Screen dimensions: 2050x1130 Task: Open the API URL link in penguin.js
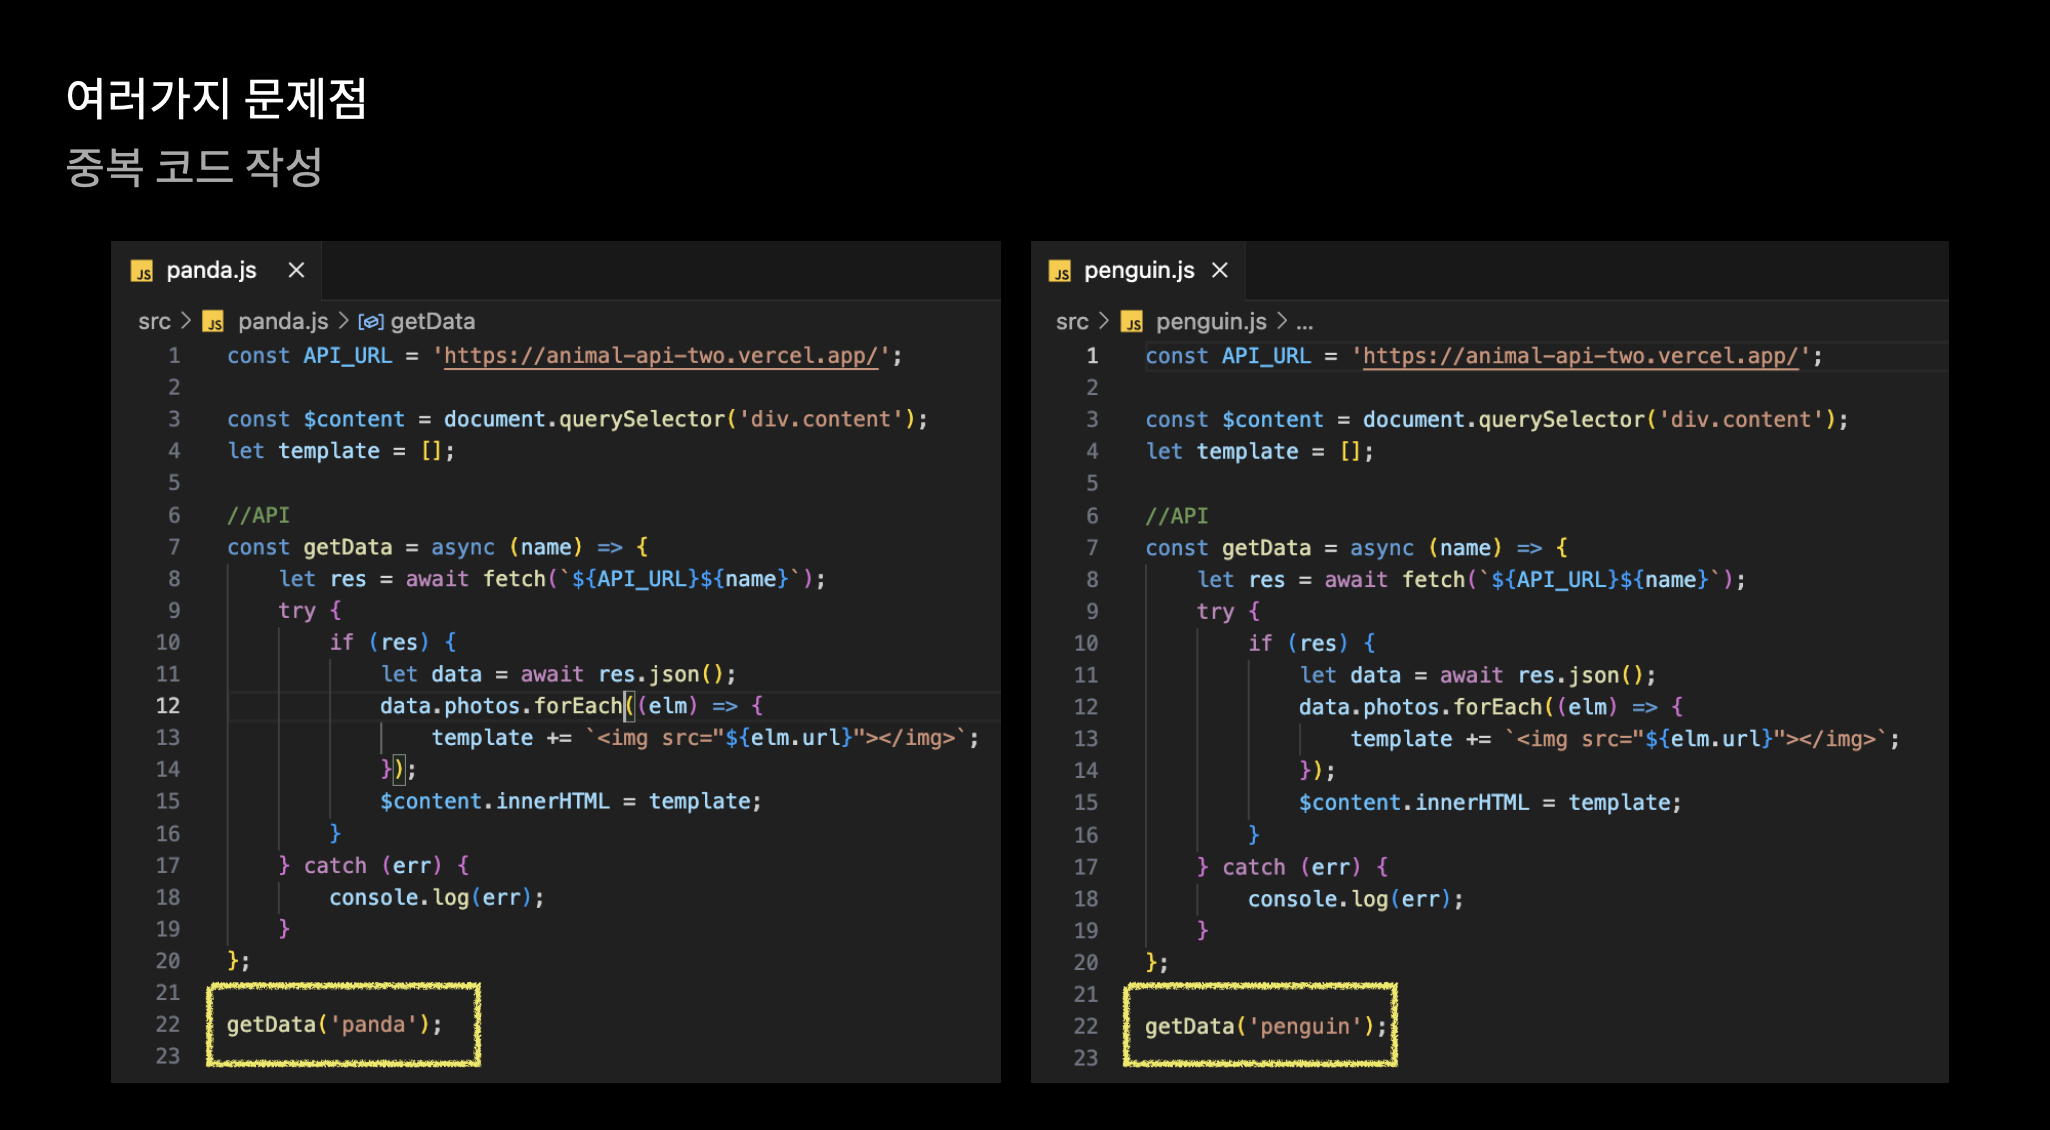coord(1580,356)
